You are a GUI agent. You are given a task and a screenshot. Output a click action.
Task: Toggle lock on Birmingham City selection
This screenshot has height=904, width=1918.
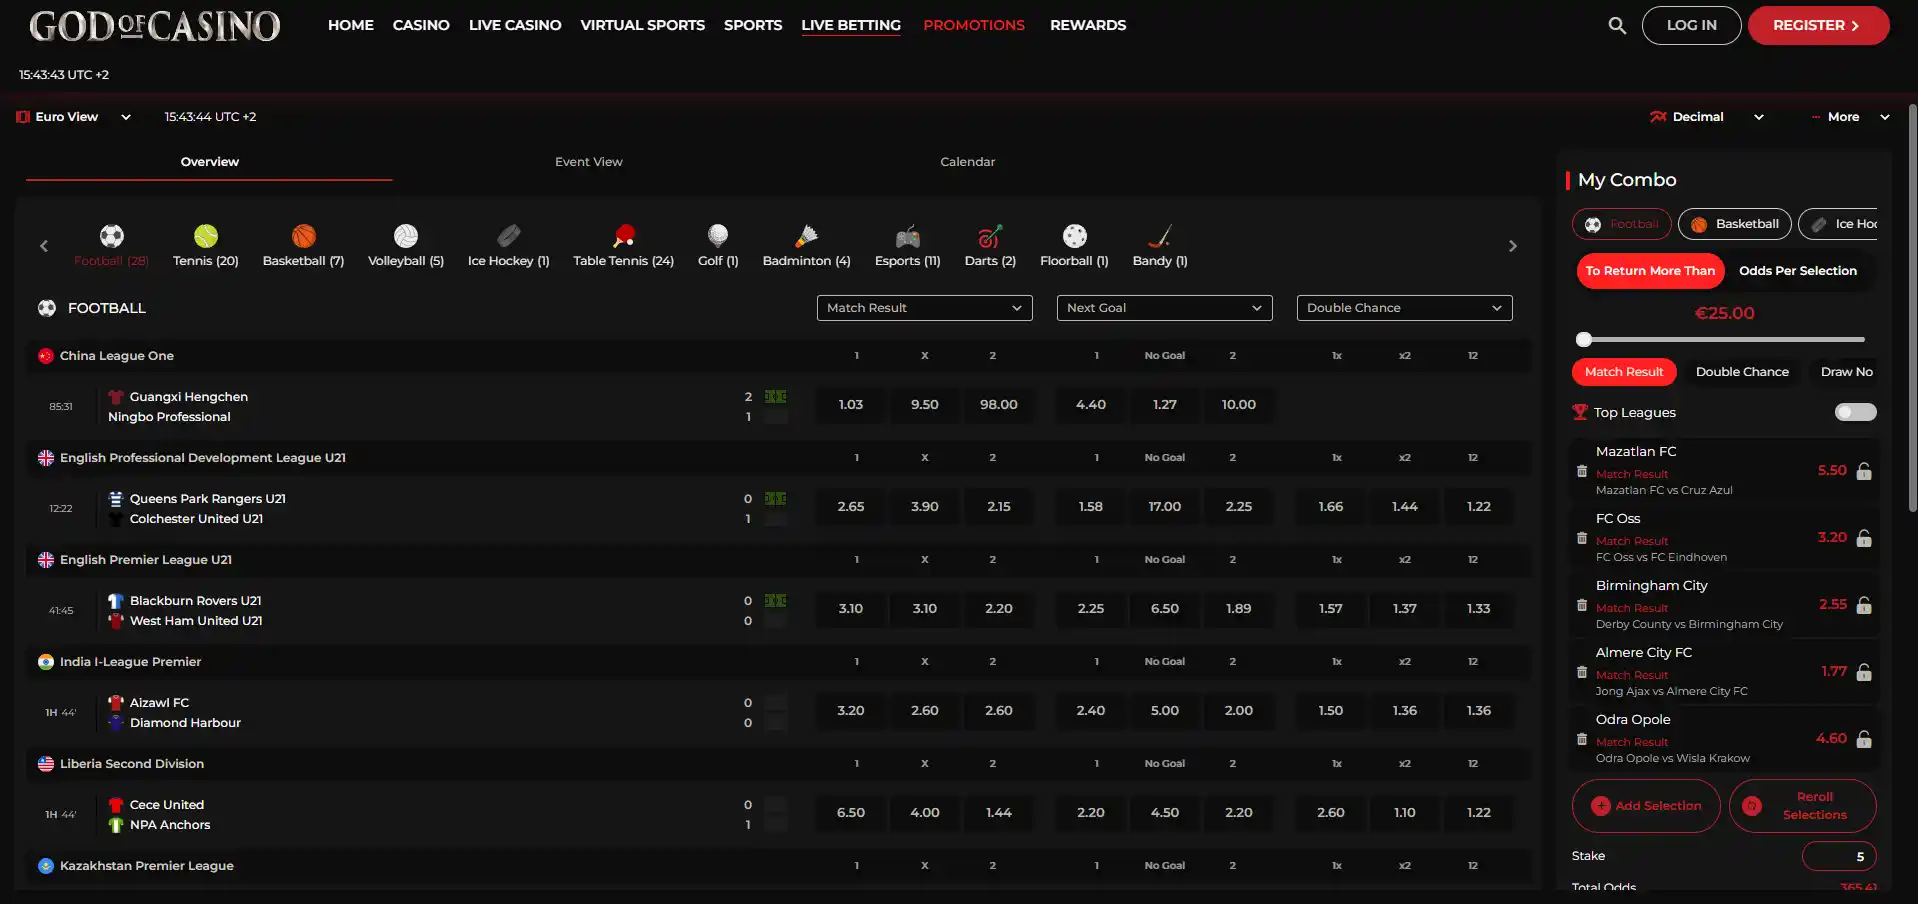coord(1864,605)
